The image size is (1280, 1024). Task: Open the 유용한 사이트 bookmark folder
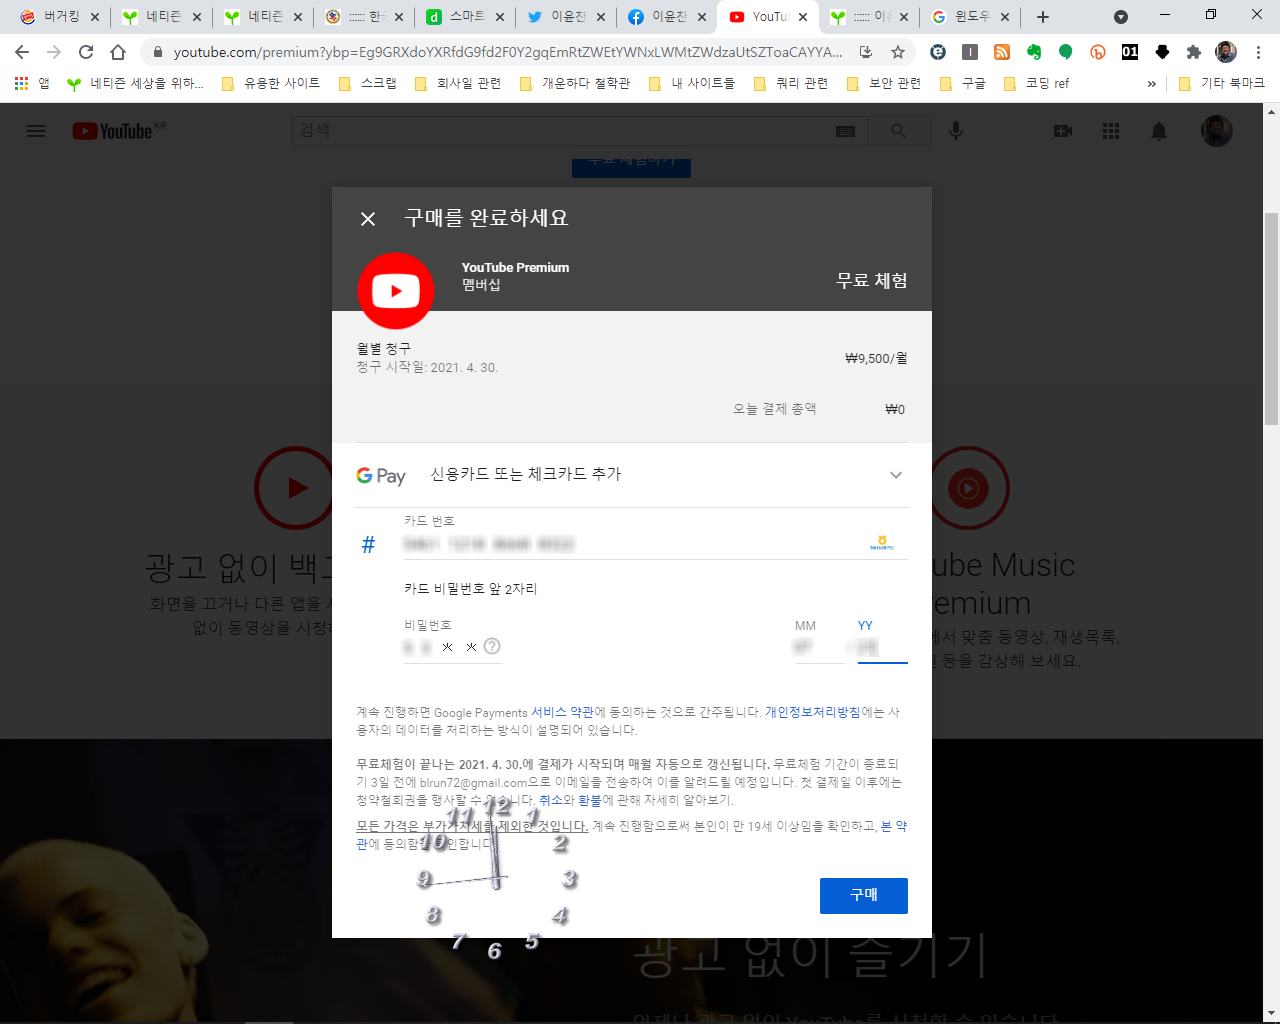pos(271,83)
